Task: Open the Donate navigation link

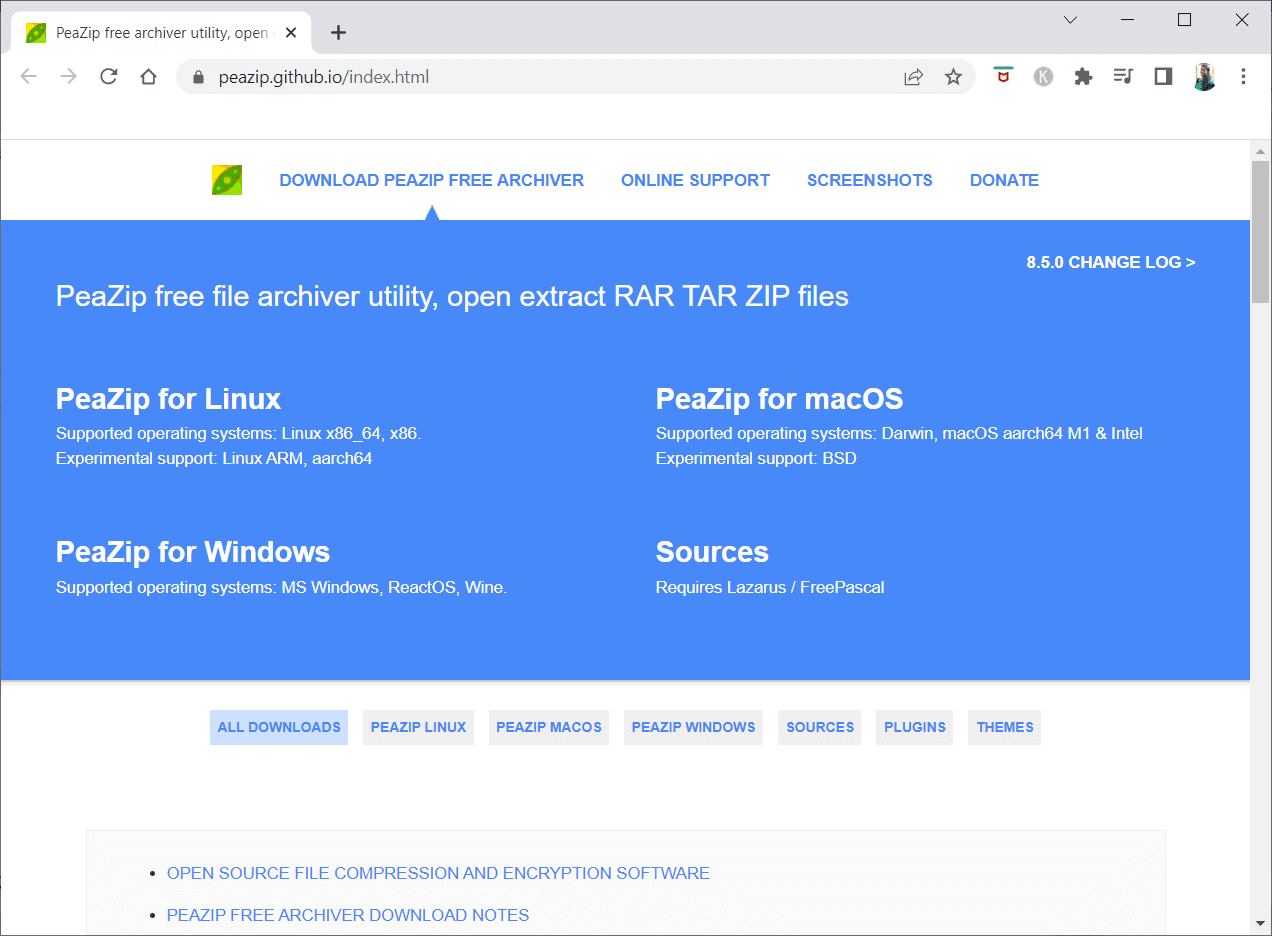Action: click(x=1004, y=180)
